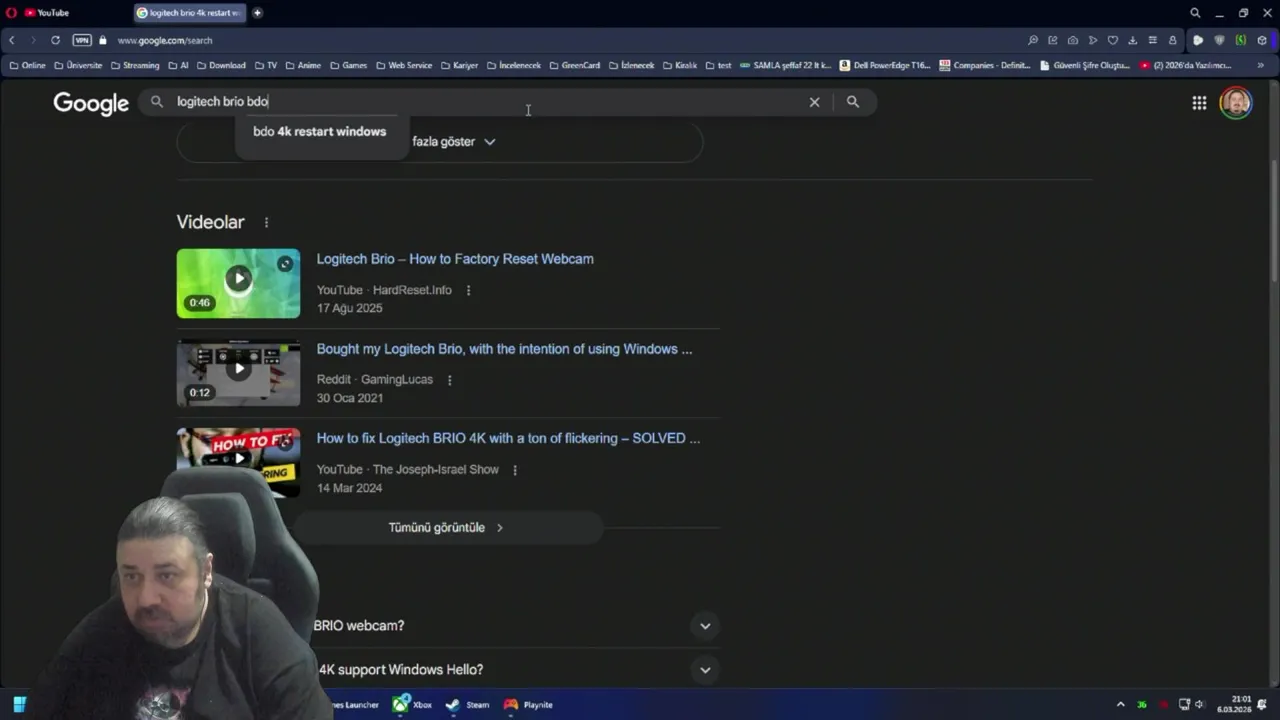Reload the current page

(x=55, y=40)
